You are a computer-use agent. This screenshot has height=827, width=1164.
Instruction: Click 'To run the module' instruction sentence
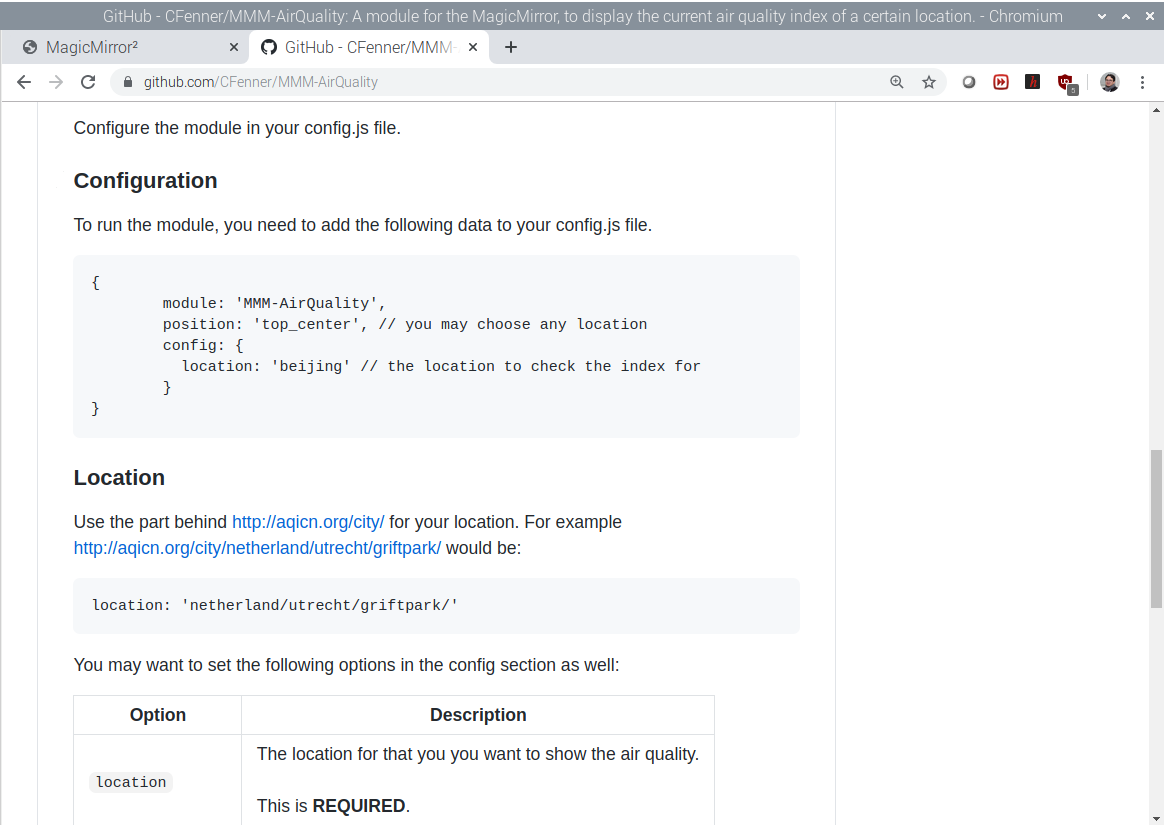[x=362, y=225]
